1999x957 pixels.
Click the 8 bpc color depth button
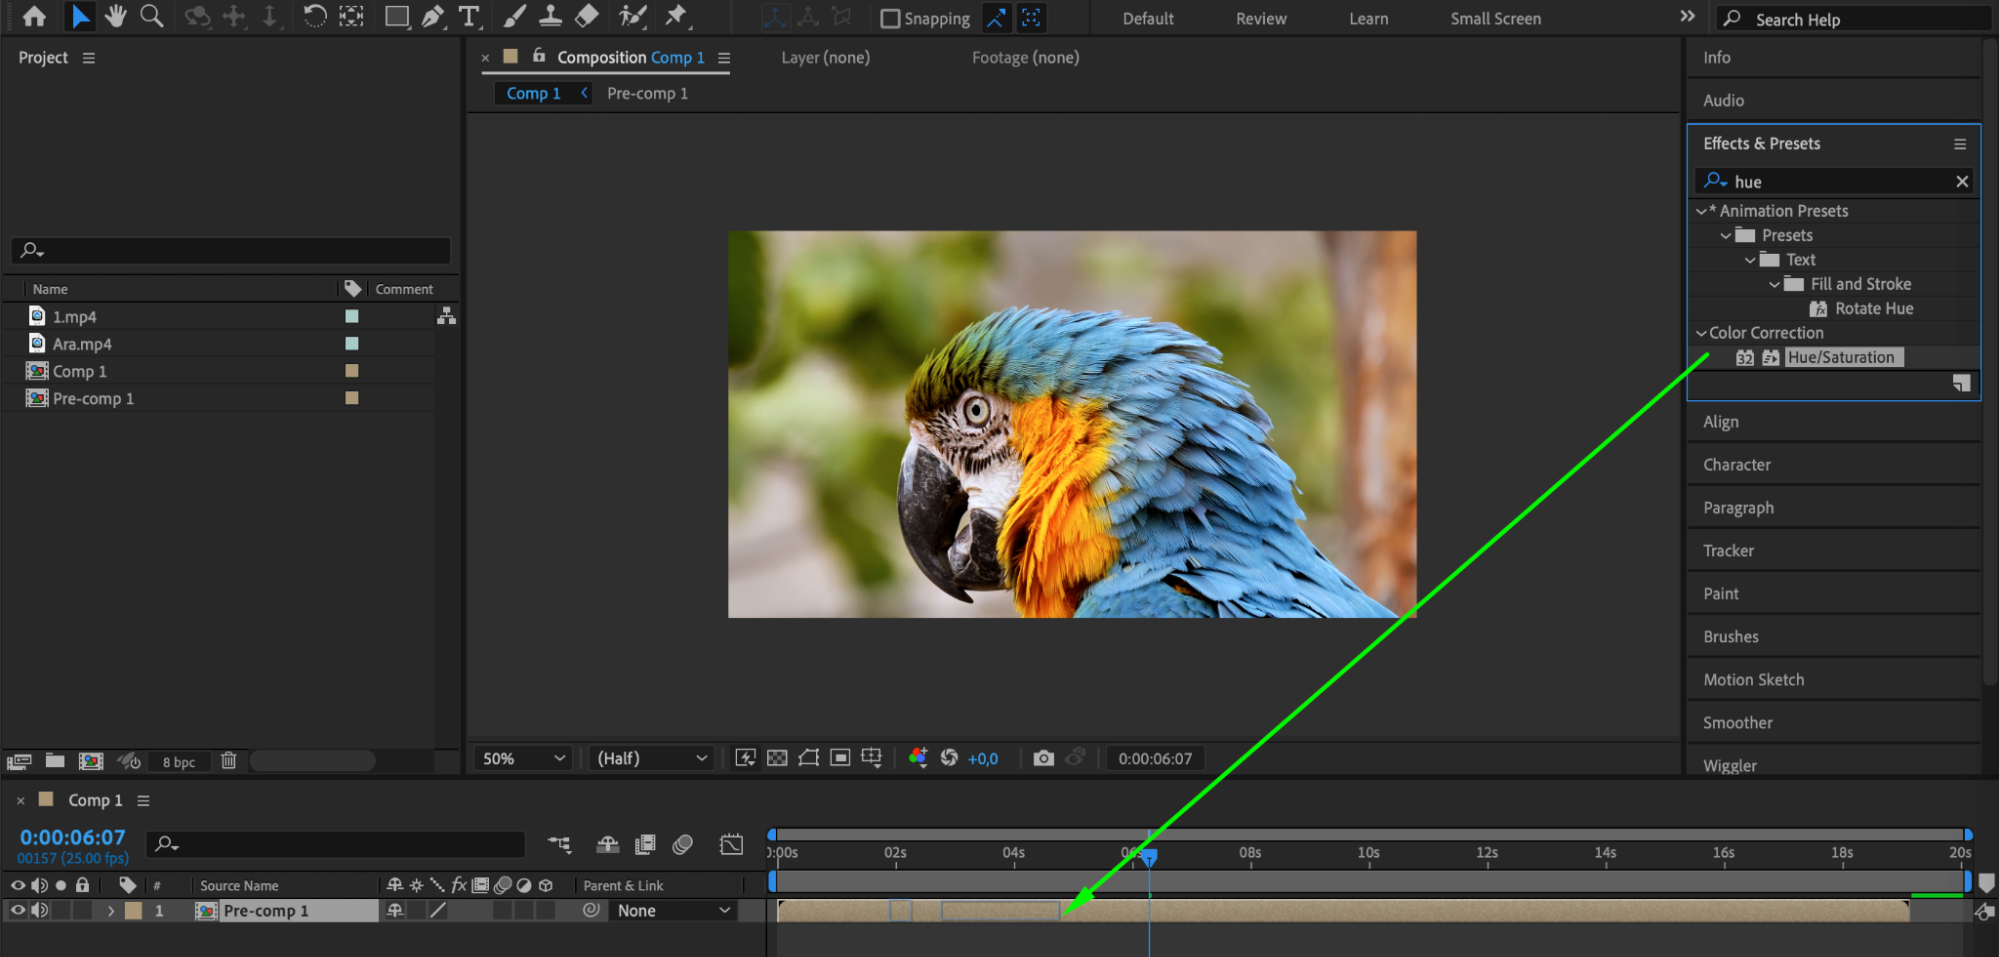(179, 762)
